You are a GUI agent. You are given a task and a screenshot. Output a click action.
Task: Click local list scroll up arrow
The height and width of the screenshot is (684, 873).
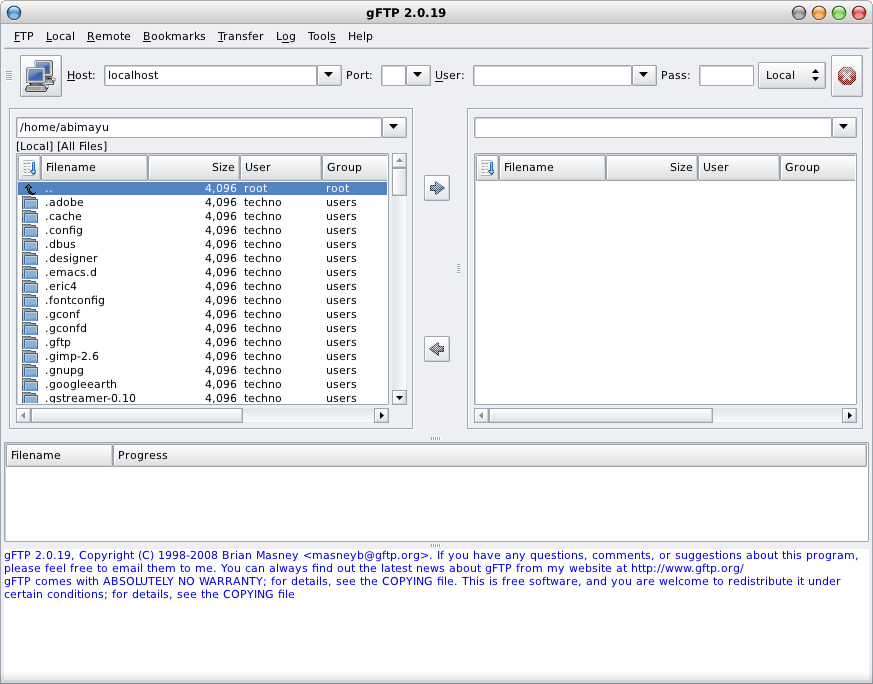pos(399,161)
